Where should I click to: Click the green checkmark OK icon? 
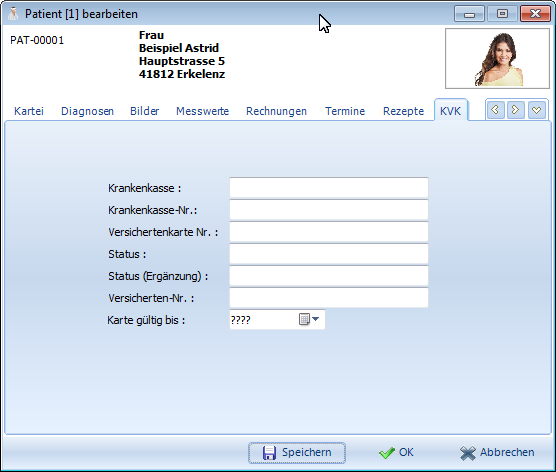point(387,453)
